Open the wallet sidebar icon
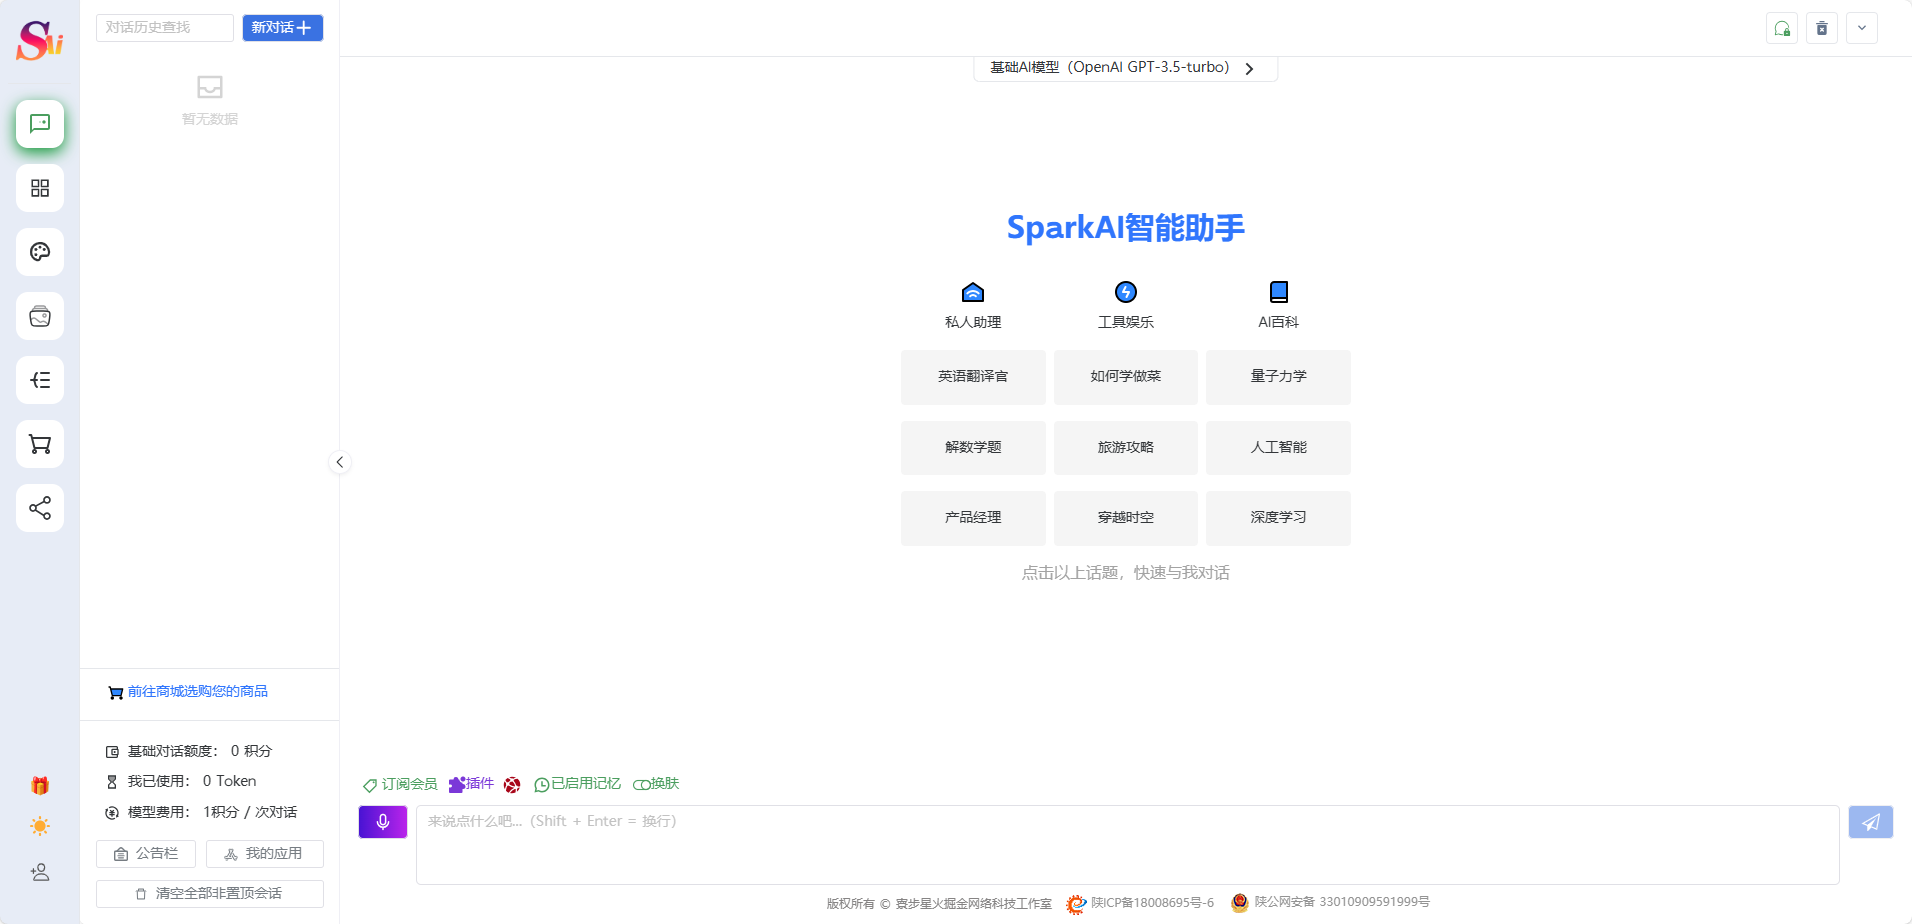Image resolution: width=1912 pixels, height=924 pixels. tap(40, 316)
